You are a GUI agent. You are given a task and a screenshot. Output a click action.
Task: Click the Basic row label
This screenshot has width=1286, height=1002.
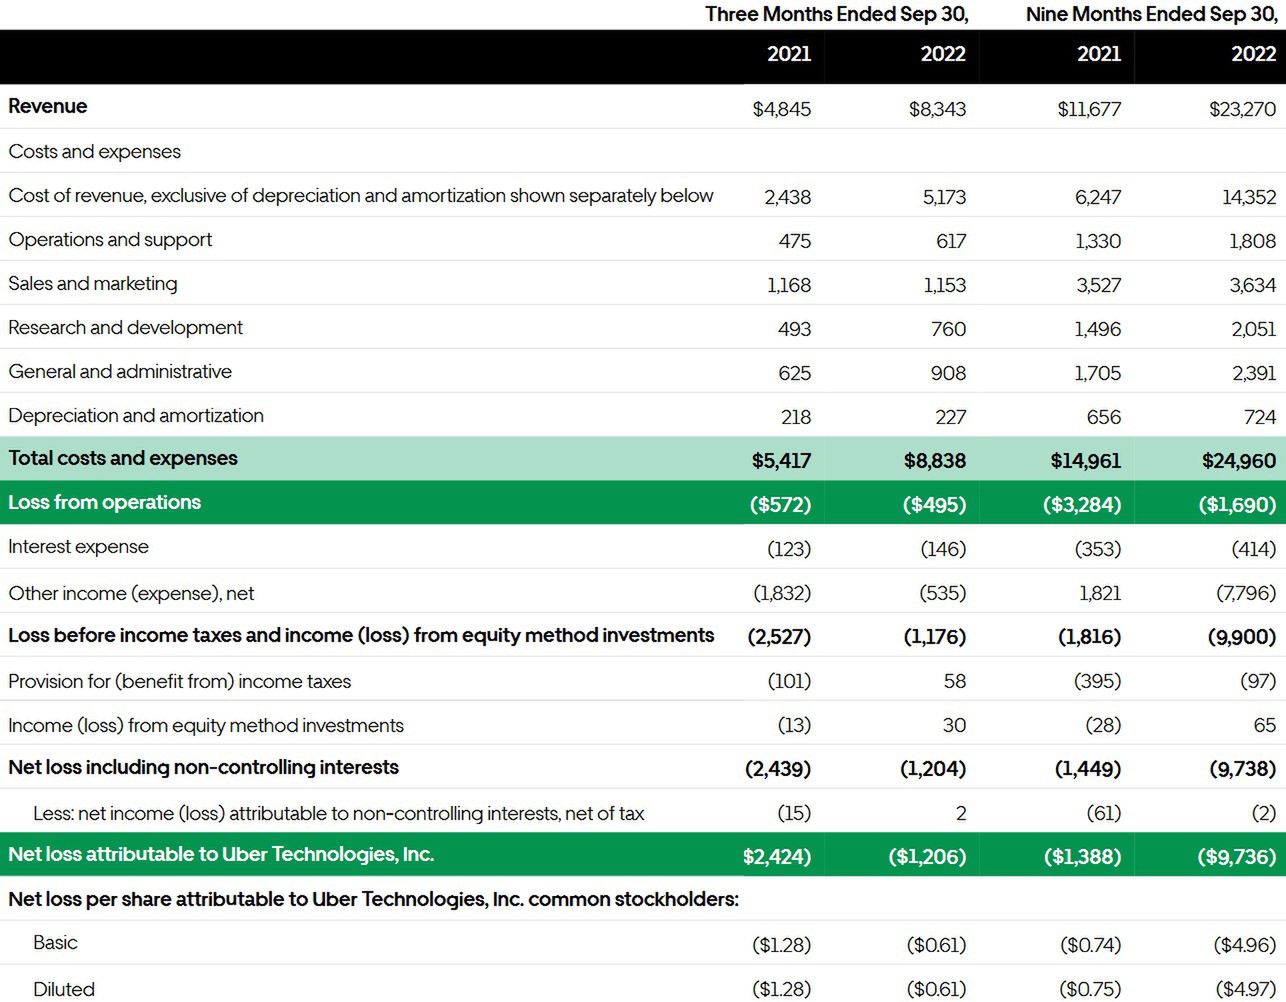pyautogui.click(x=55, y=942)
